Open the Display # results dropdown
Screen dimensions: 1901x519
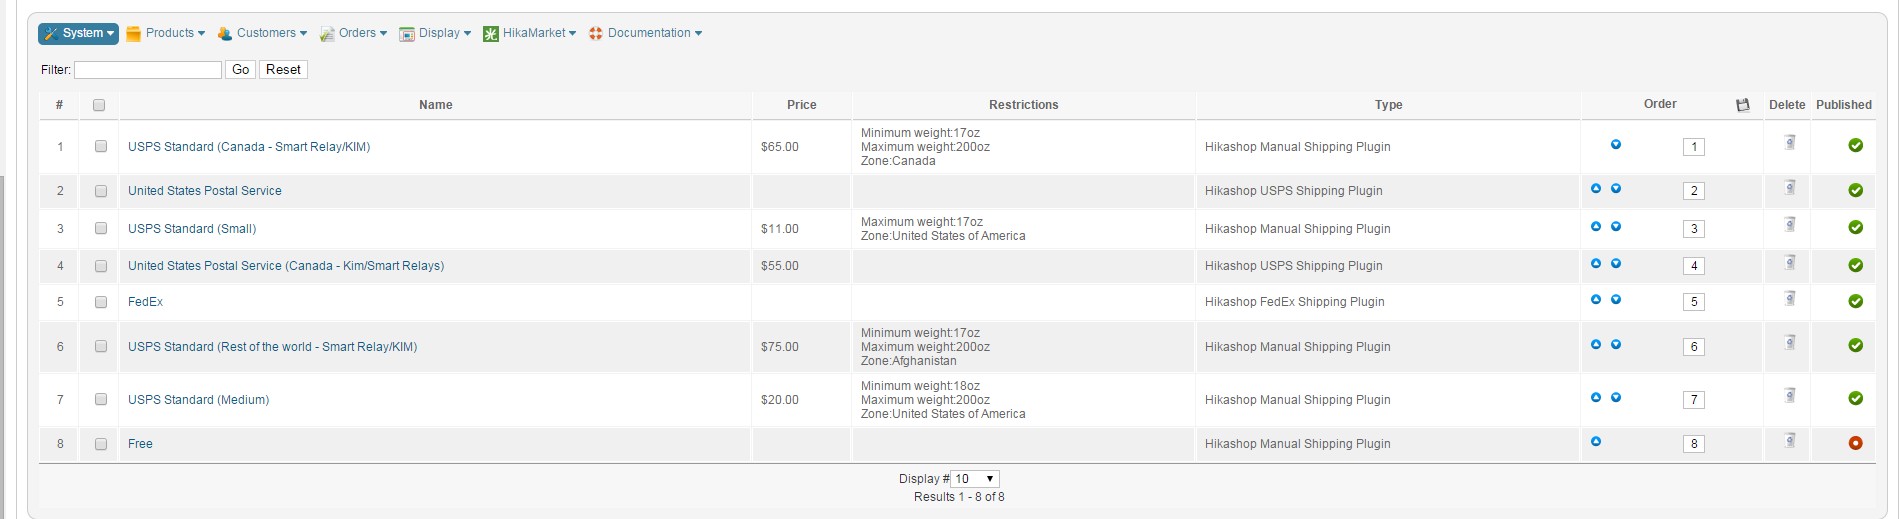[x=974, y=479]
